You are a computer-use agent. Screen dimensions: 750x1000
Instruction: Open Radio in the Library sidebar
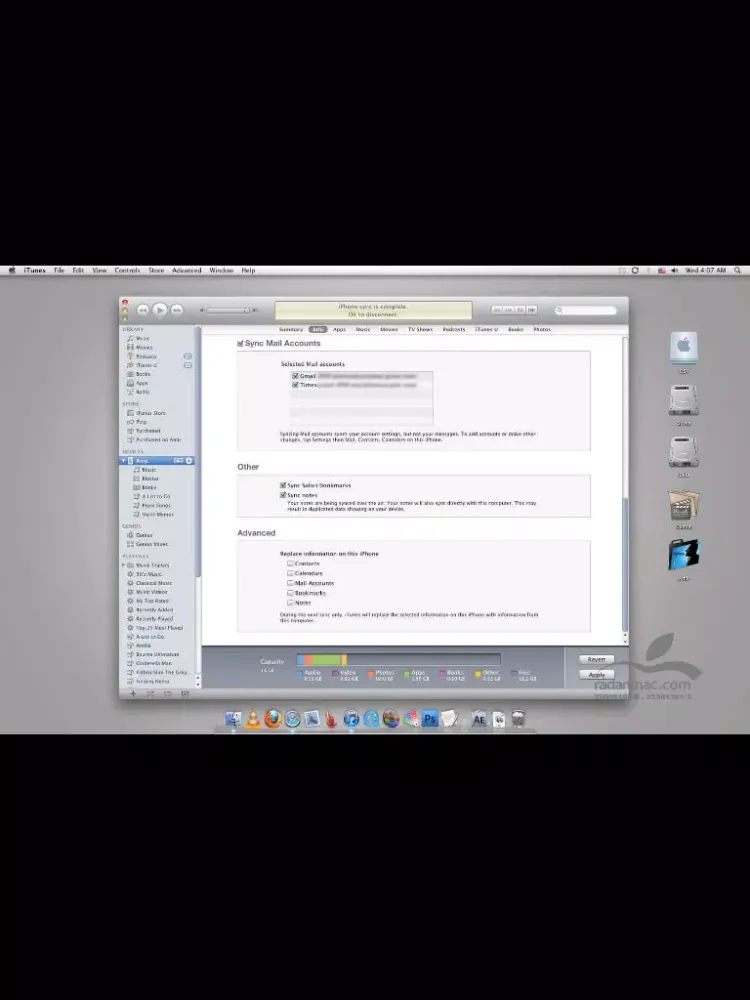[x=138, y=392]
